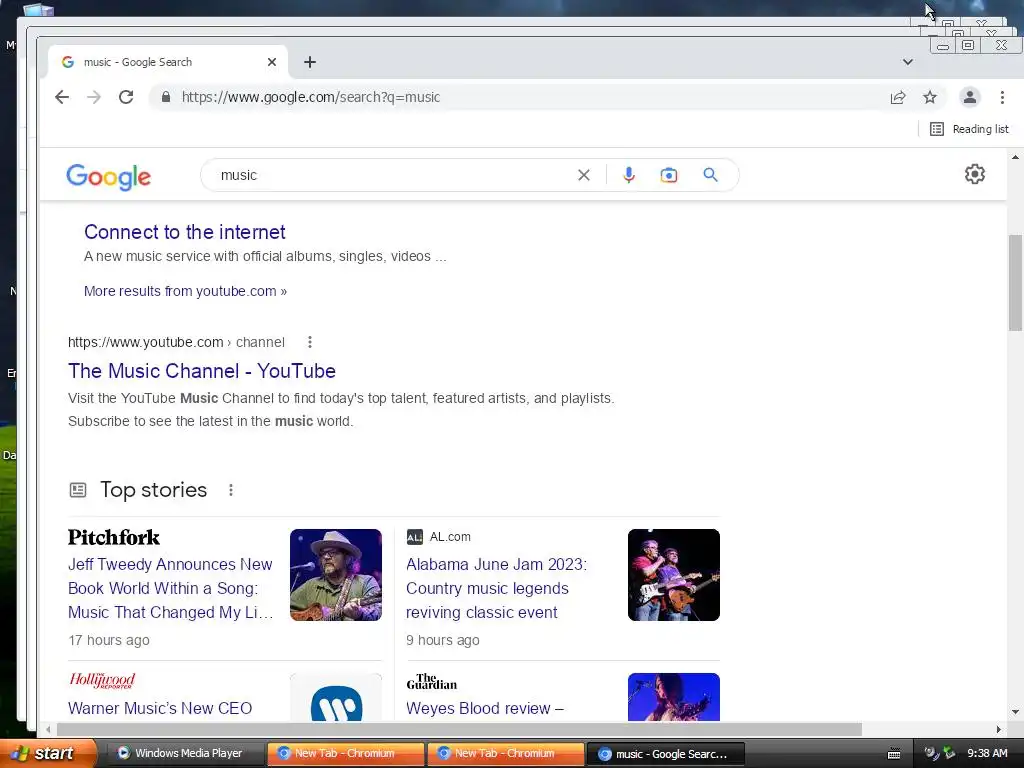Share this page via the share icon
This screenshot has height=768, width=1024.
(898, 97)
